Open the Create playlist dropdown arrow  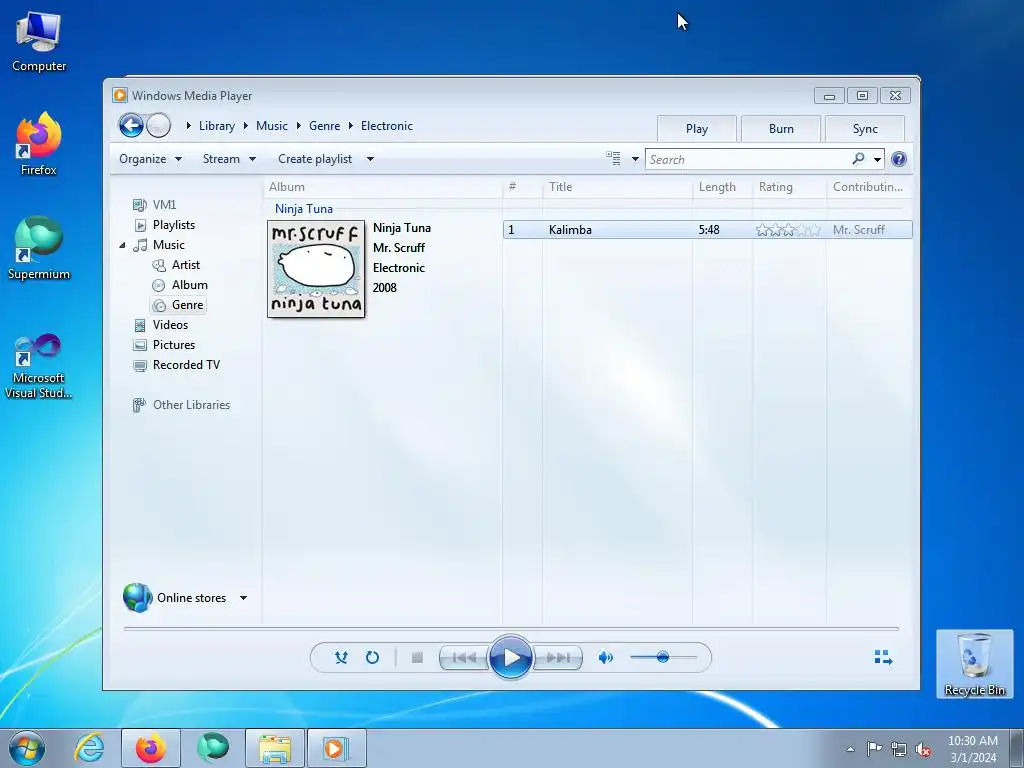[x=370, y=159]
